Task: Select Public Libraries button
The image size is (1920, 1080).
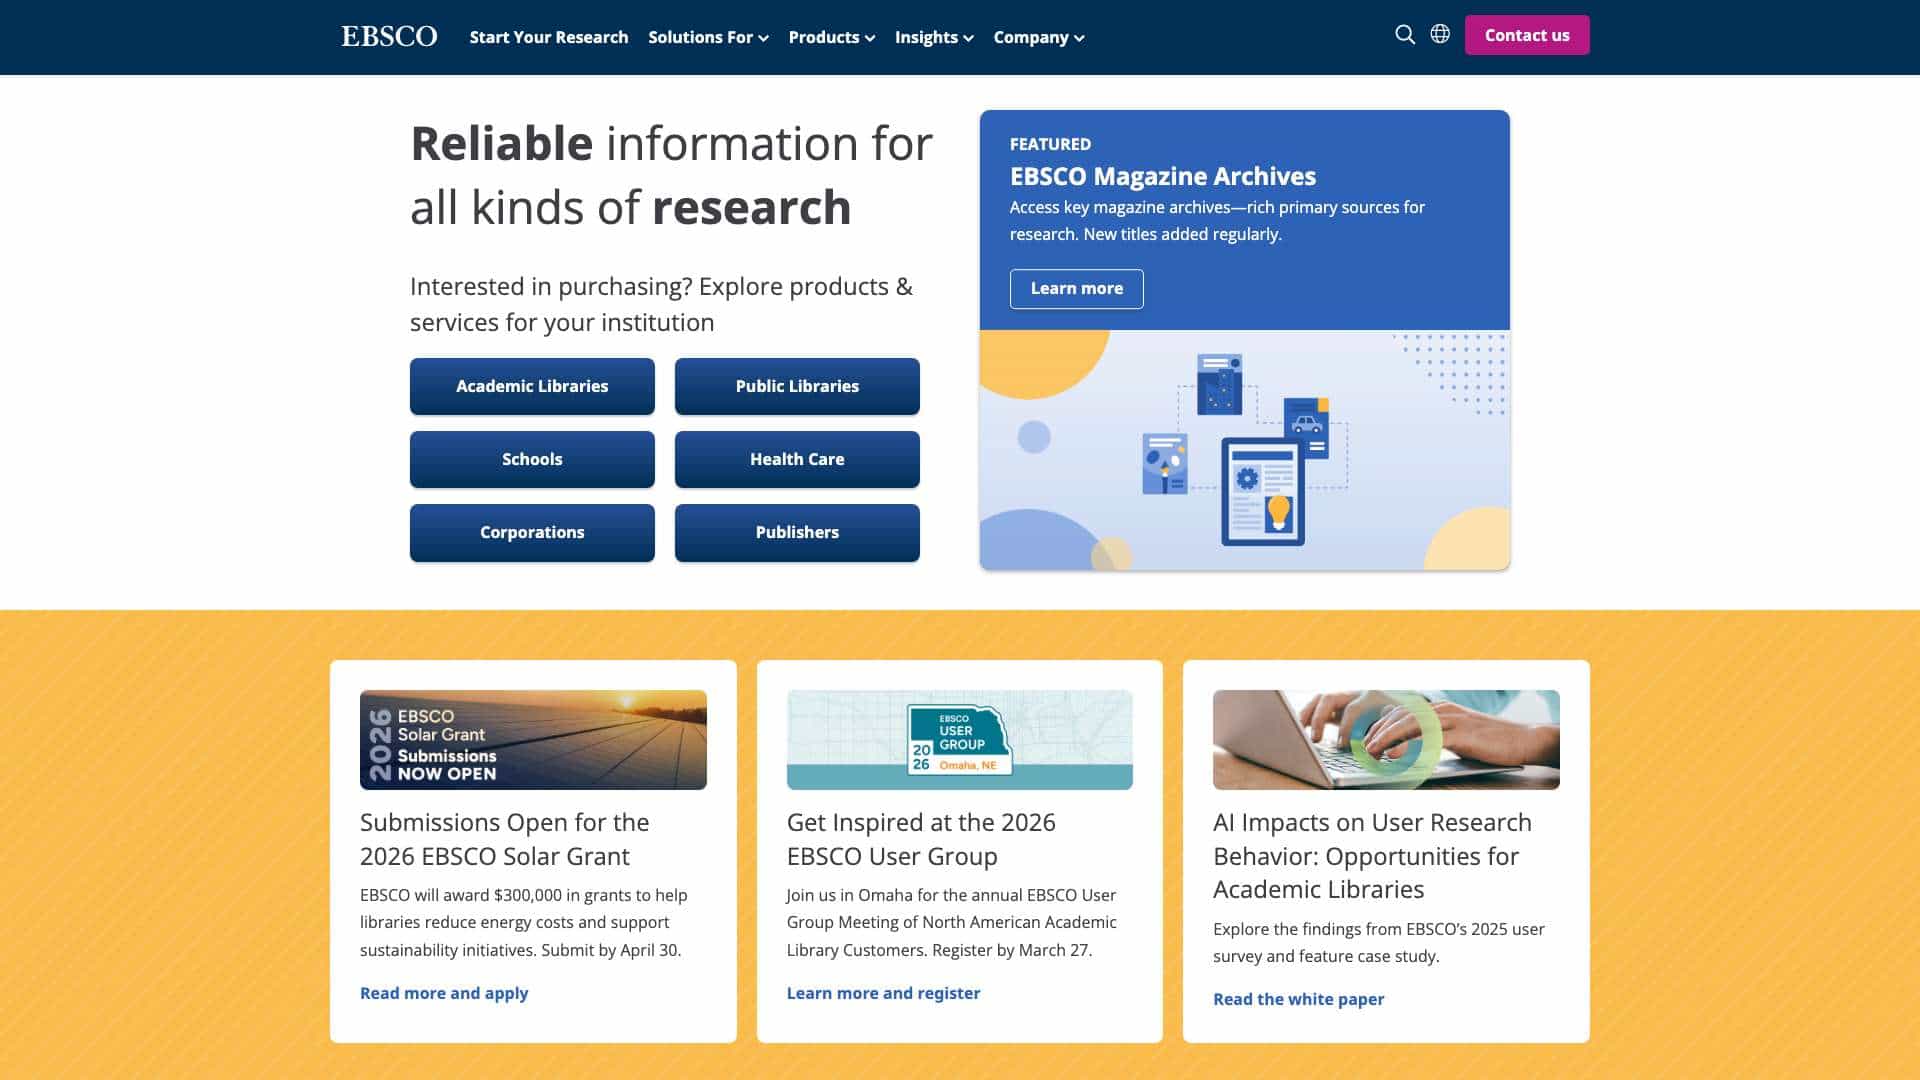Action: pos(797,386)
